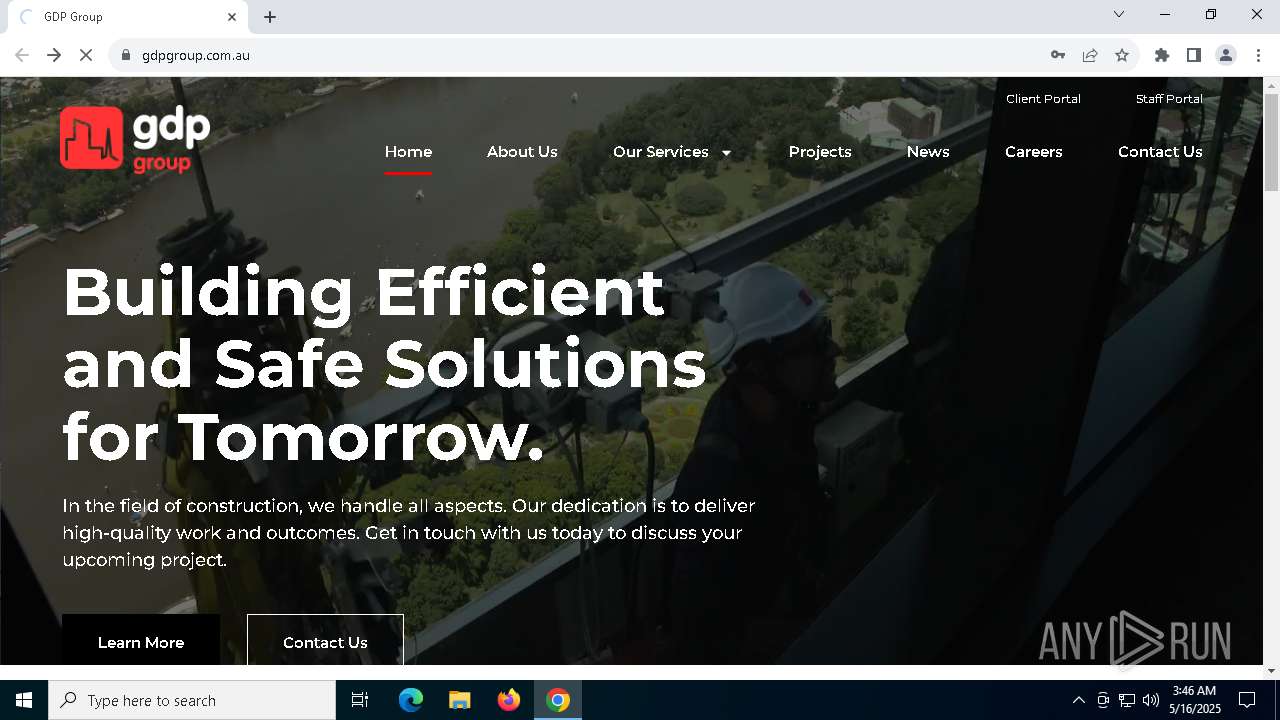This screenshot has height=720, width=1280.
Task: Open Contact Us in navigation bar
Action: 1160,152
